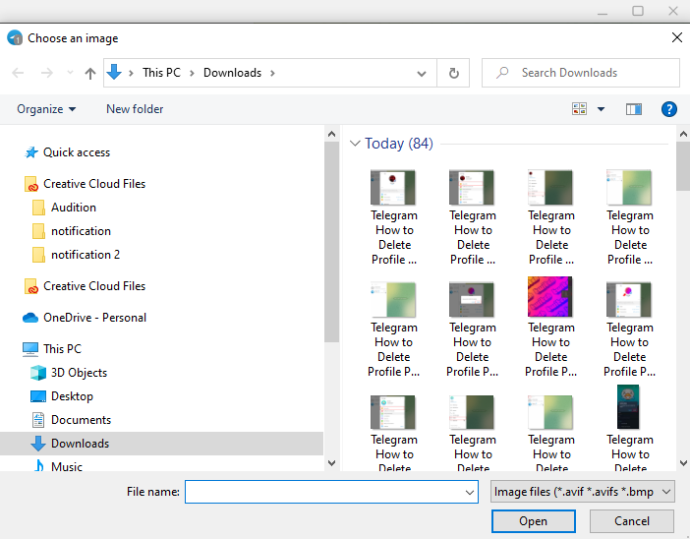Click the Up one level arrow icon

90,73
